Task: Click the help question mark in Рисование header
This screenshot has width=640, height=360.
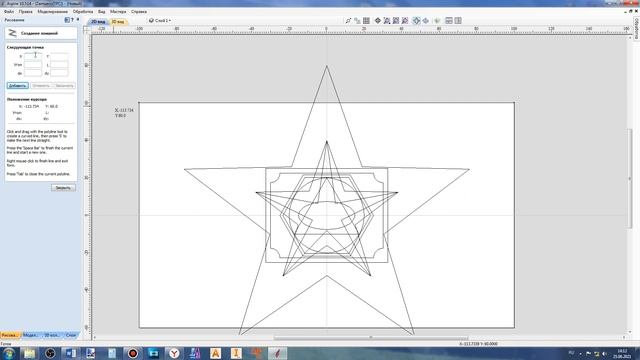Action: pyautogui.click(x=72, y=20)
